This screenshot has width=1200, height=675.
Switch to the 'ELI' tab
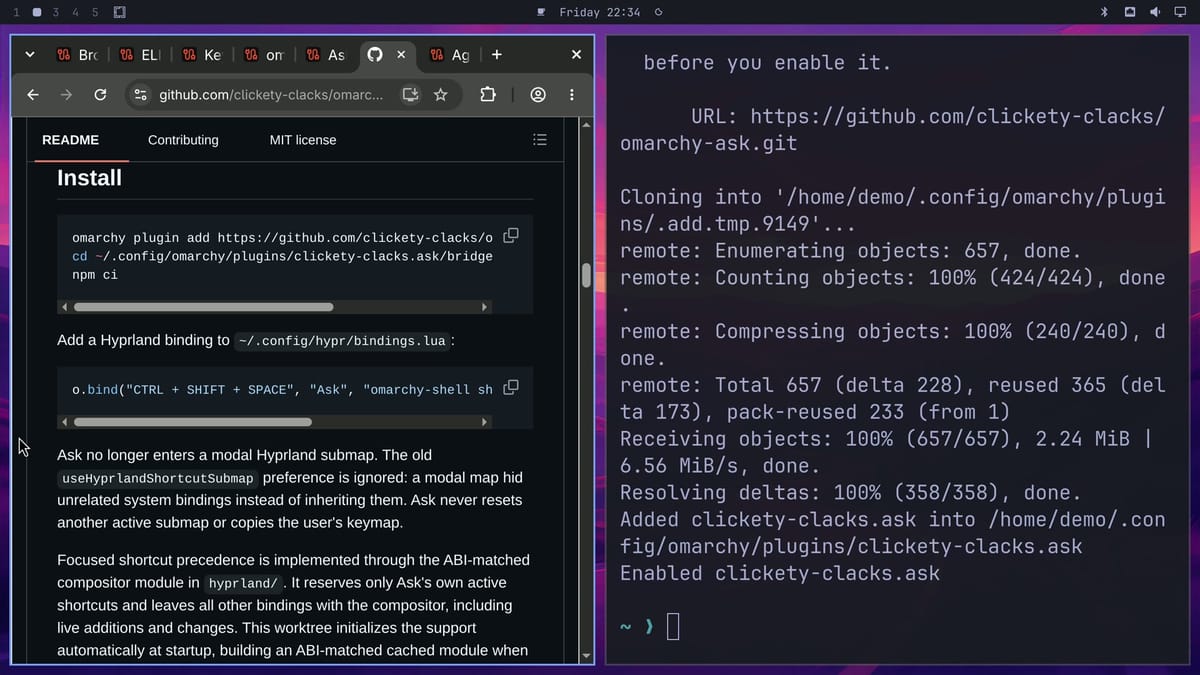140,55
